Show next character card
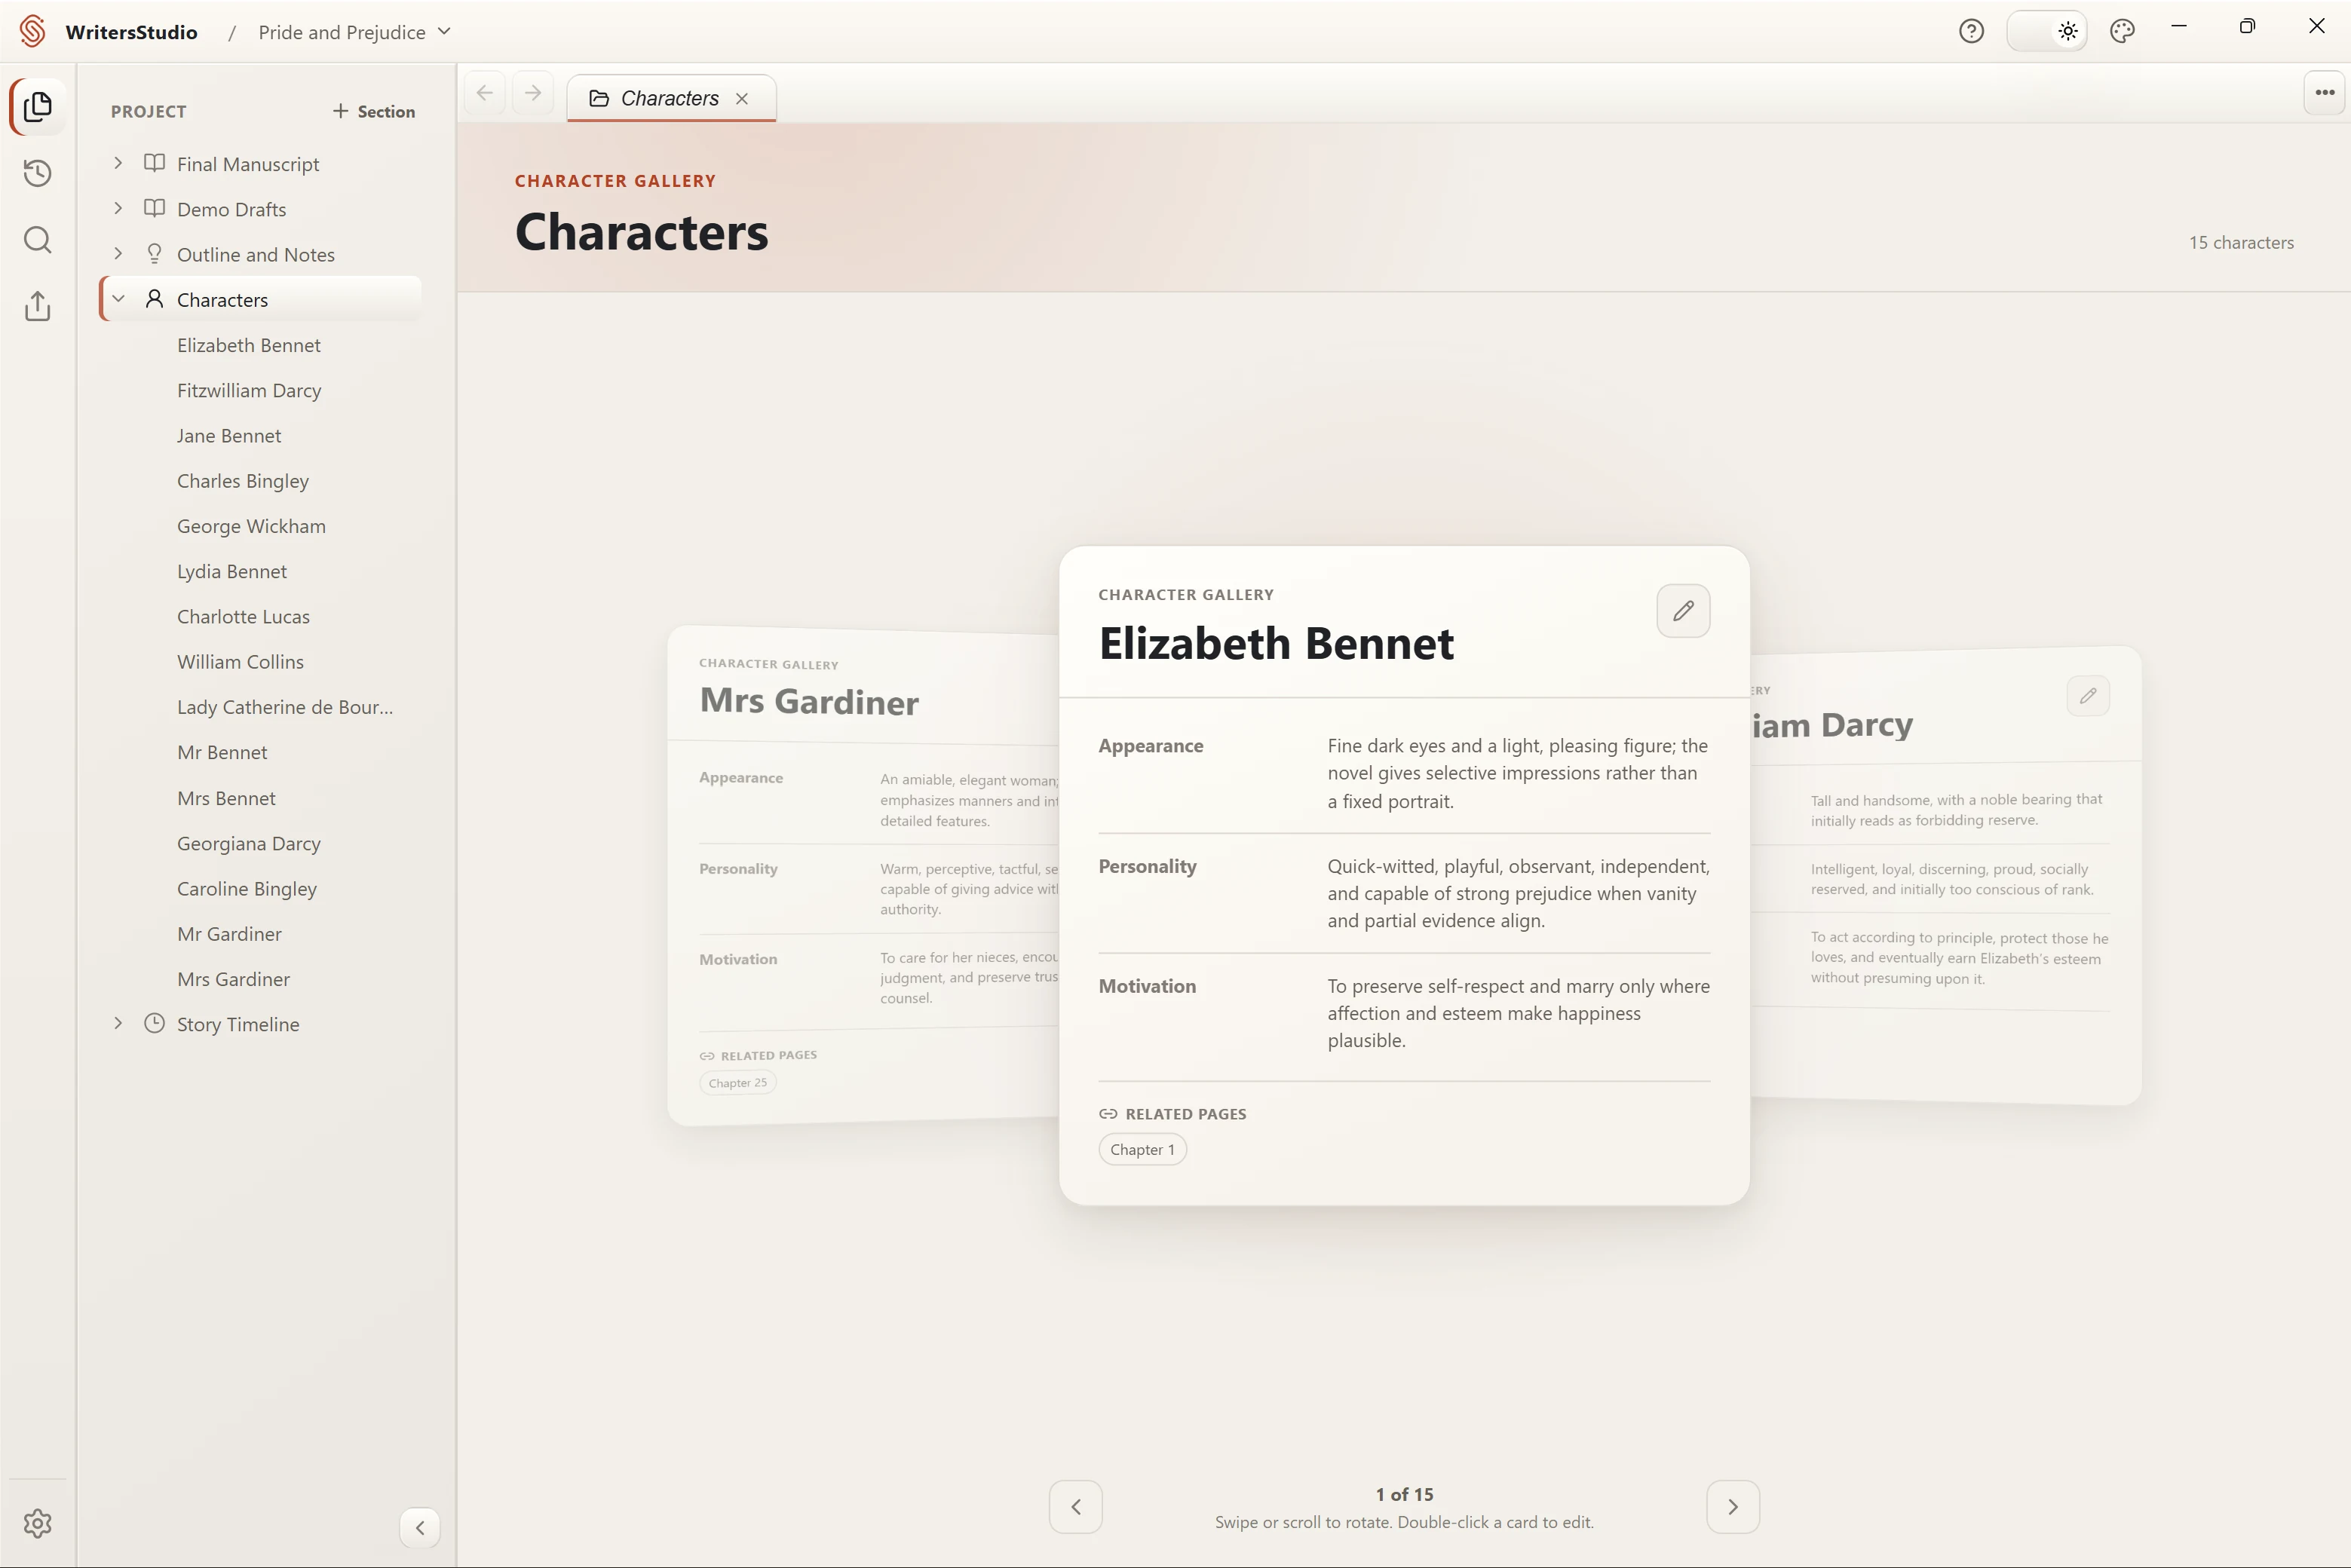The image size is (2351, 1568). pos(1733,1507)
